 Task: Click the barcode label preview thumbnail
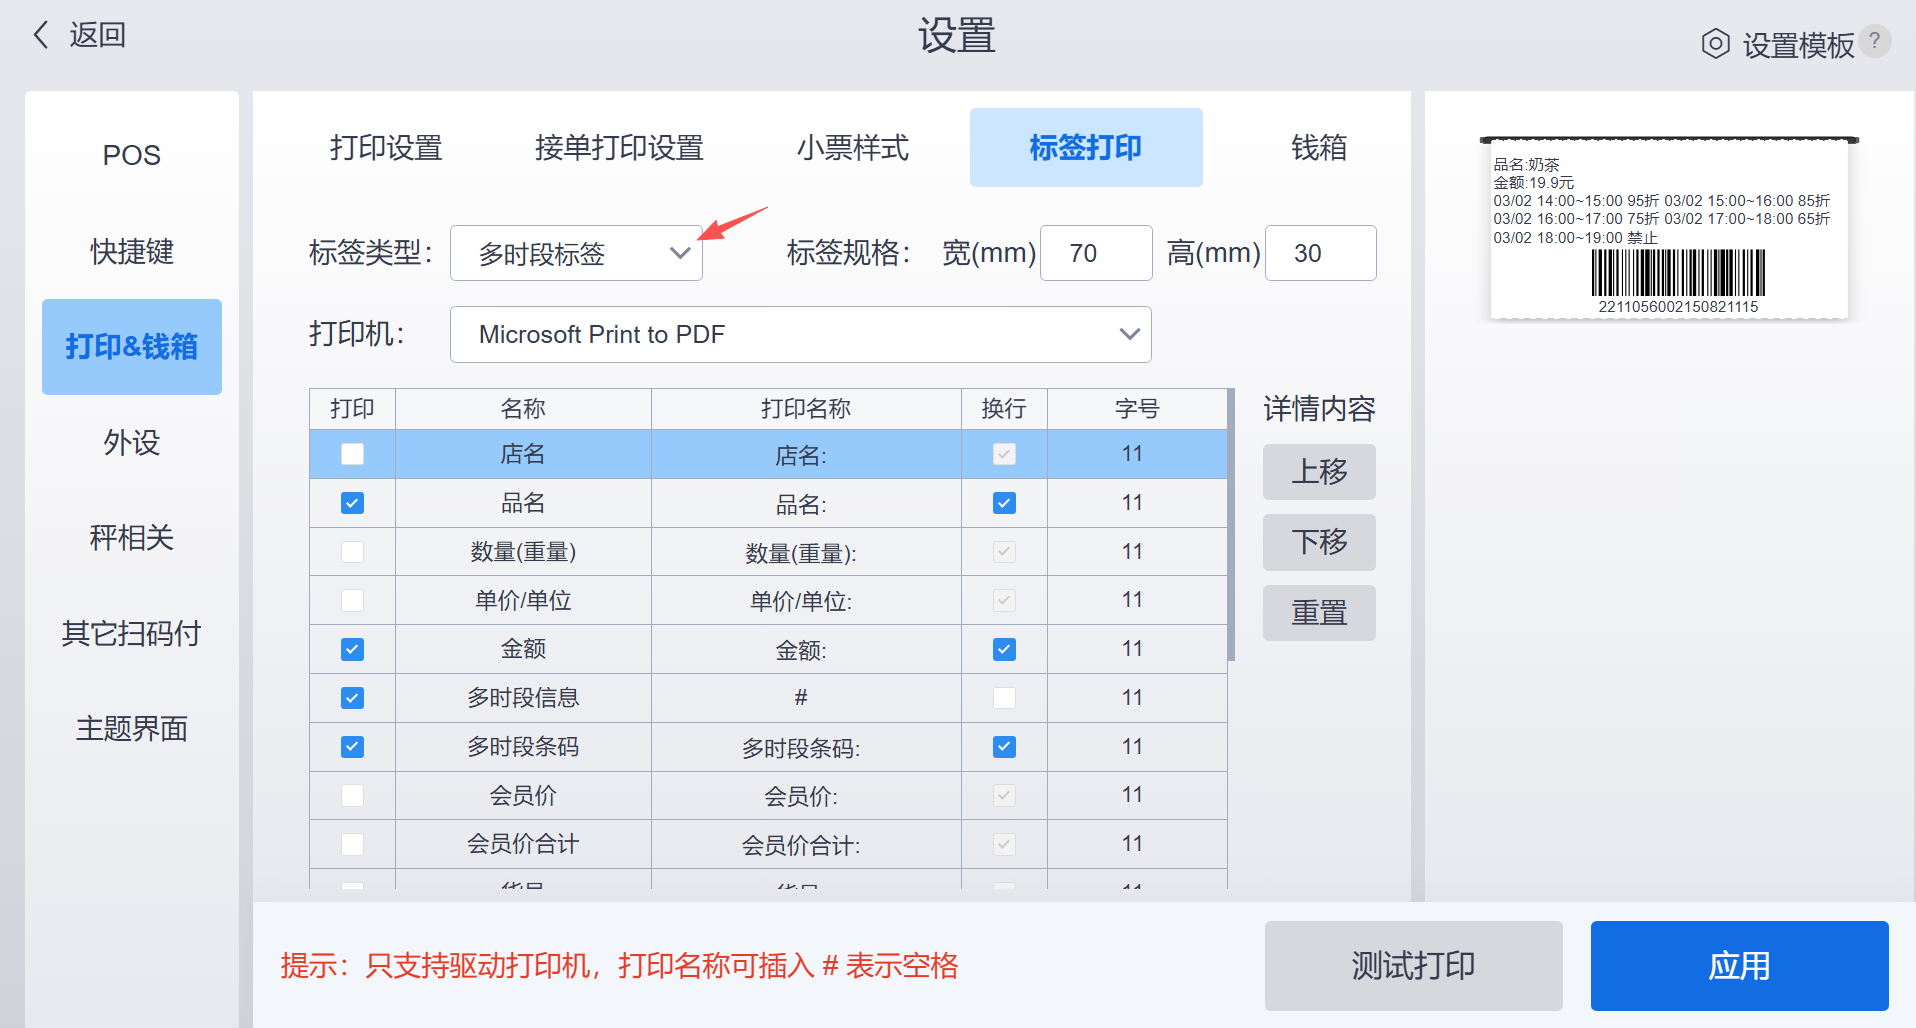pyautogui.click(x=1668, y=230)
